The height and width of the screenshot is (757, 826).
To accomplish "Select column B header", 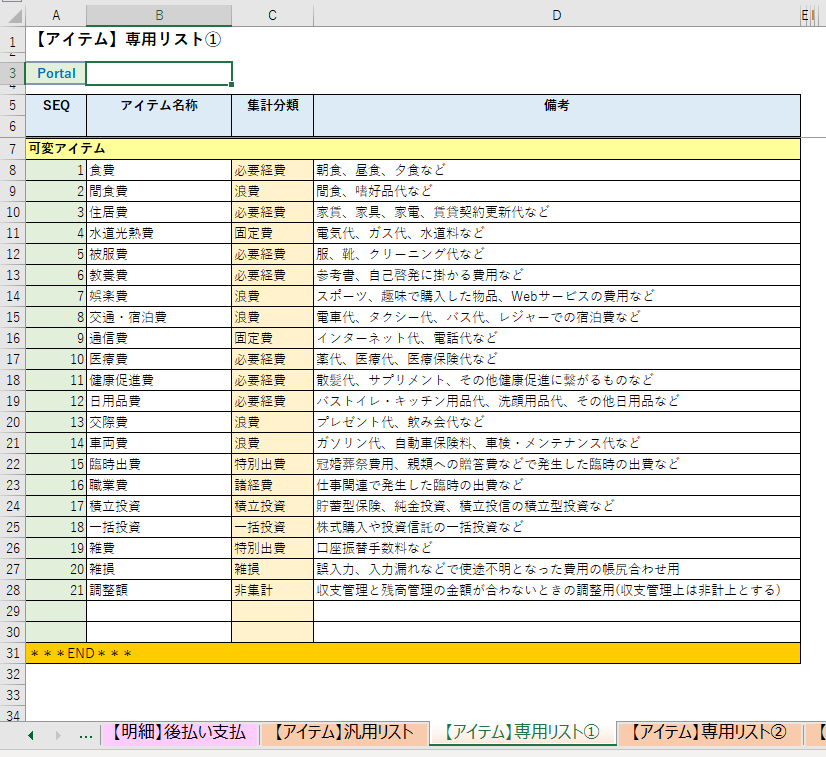I will coord(159,16).
